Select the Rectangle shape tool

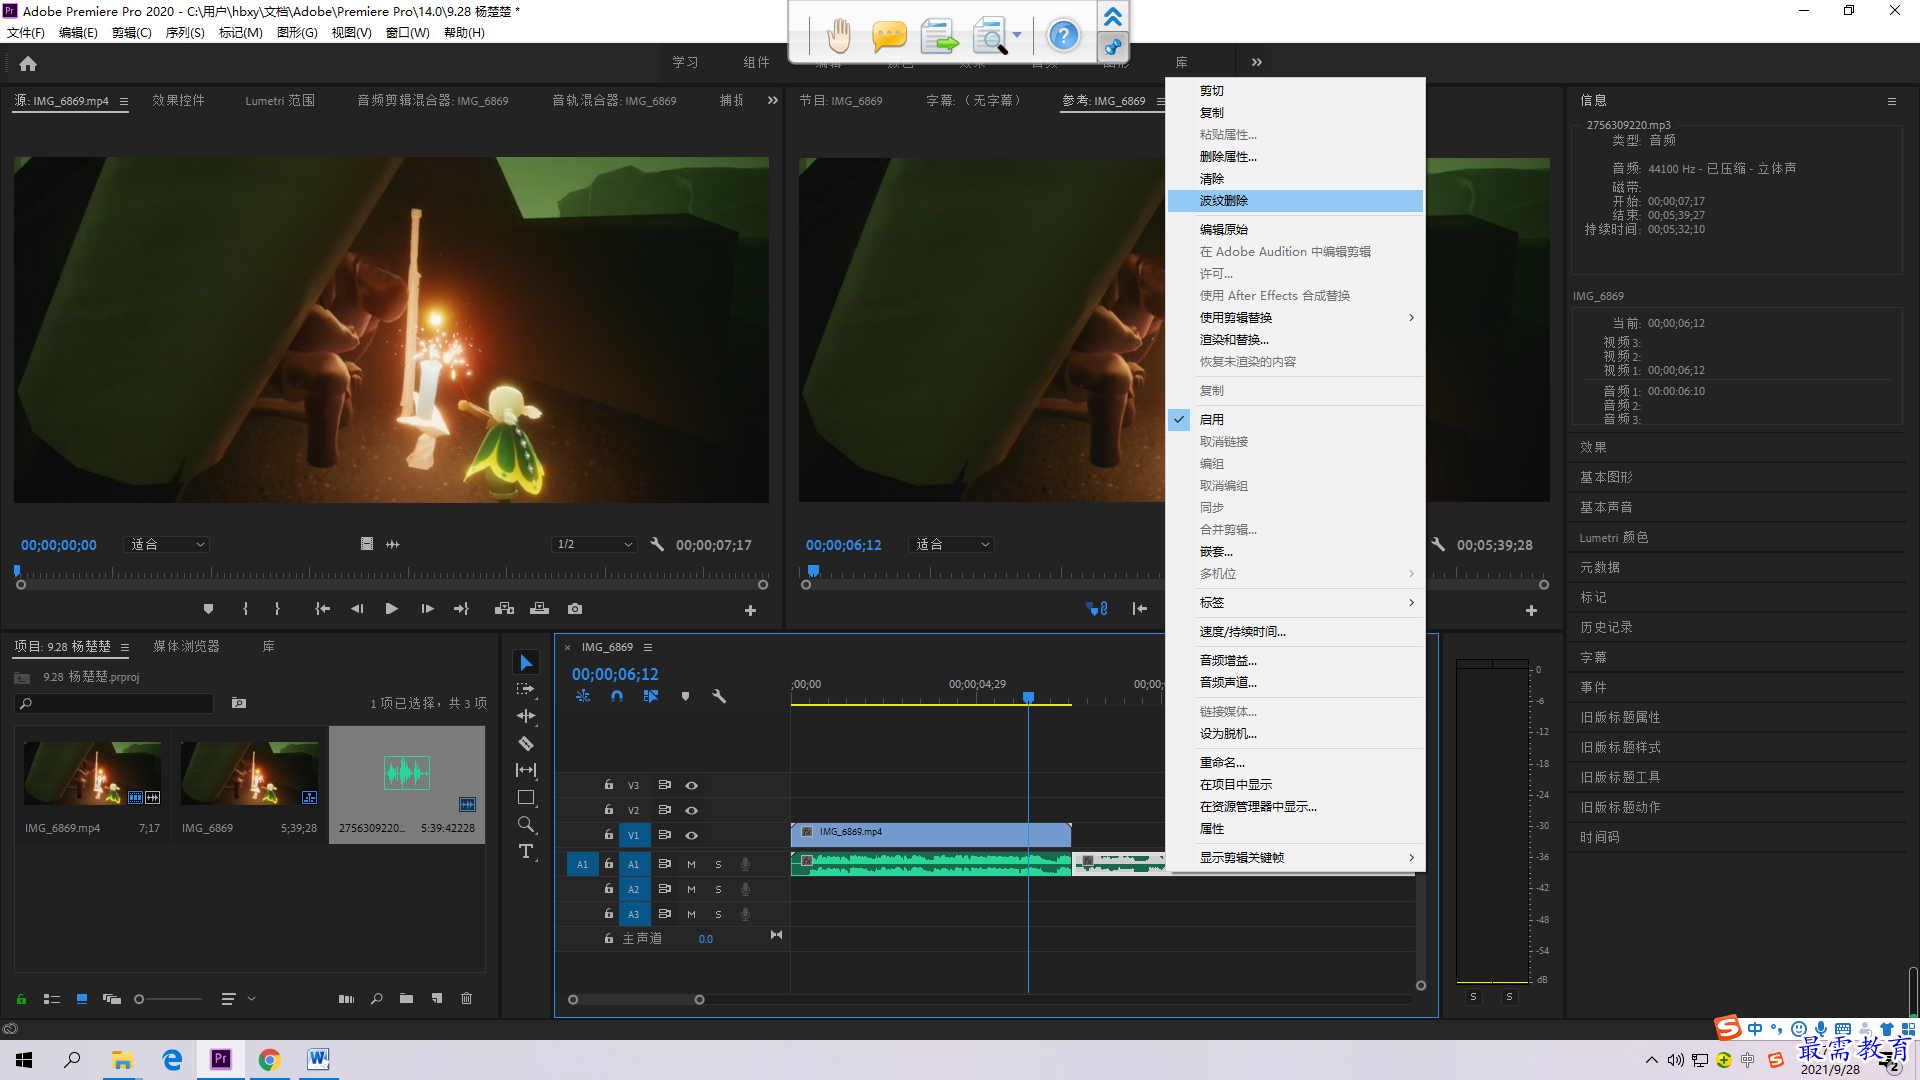coord(526,797)
